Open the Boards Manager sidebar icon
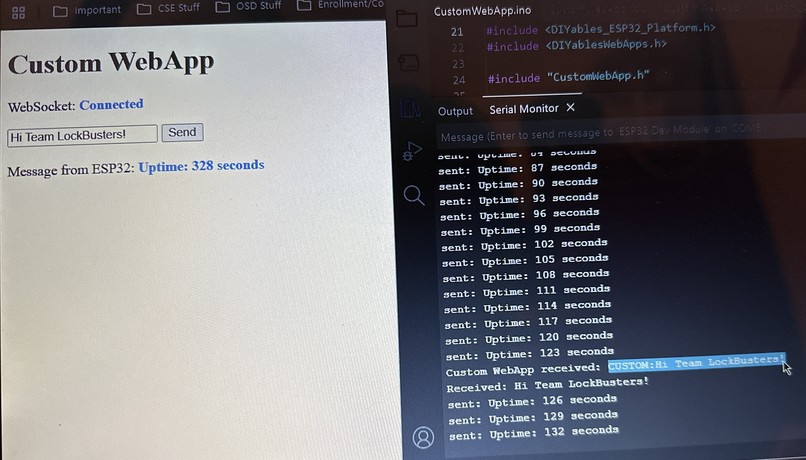Image resolution: width=806 pixels, height=460 pixels. (x=408, y=63)
